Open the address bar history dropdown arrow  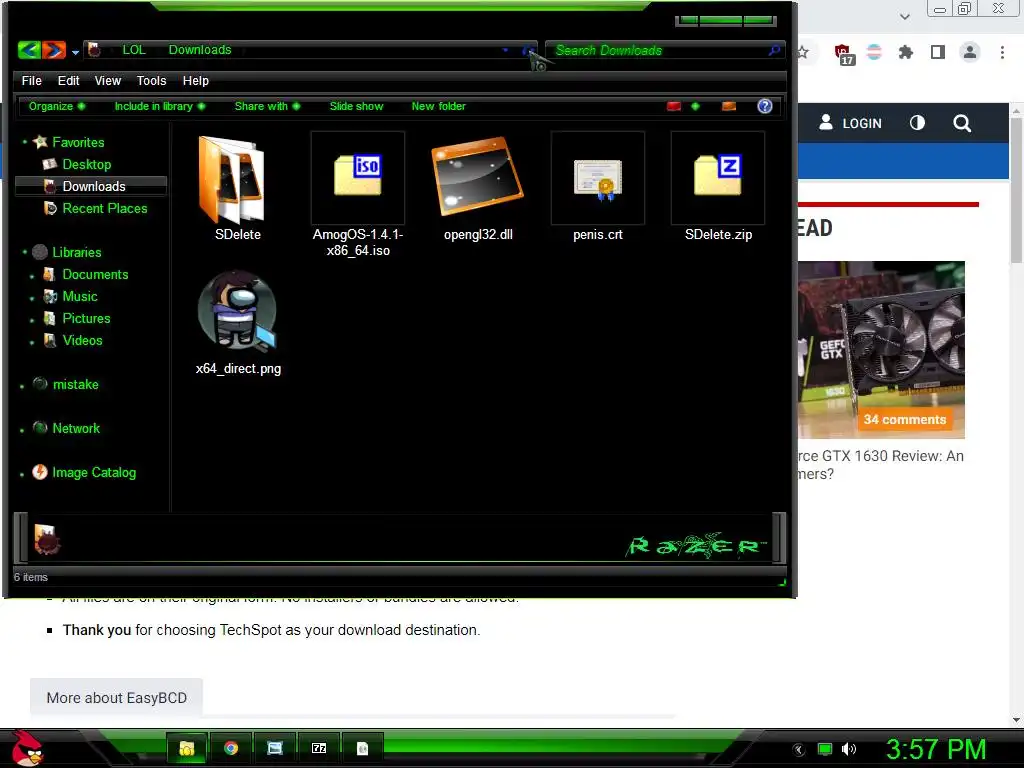tap(505, 50)
